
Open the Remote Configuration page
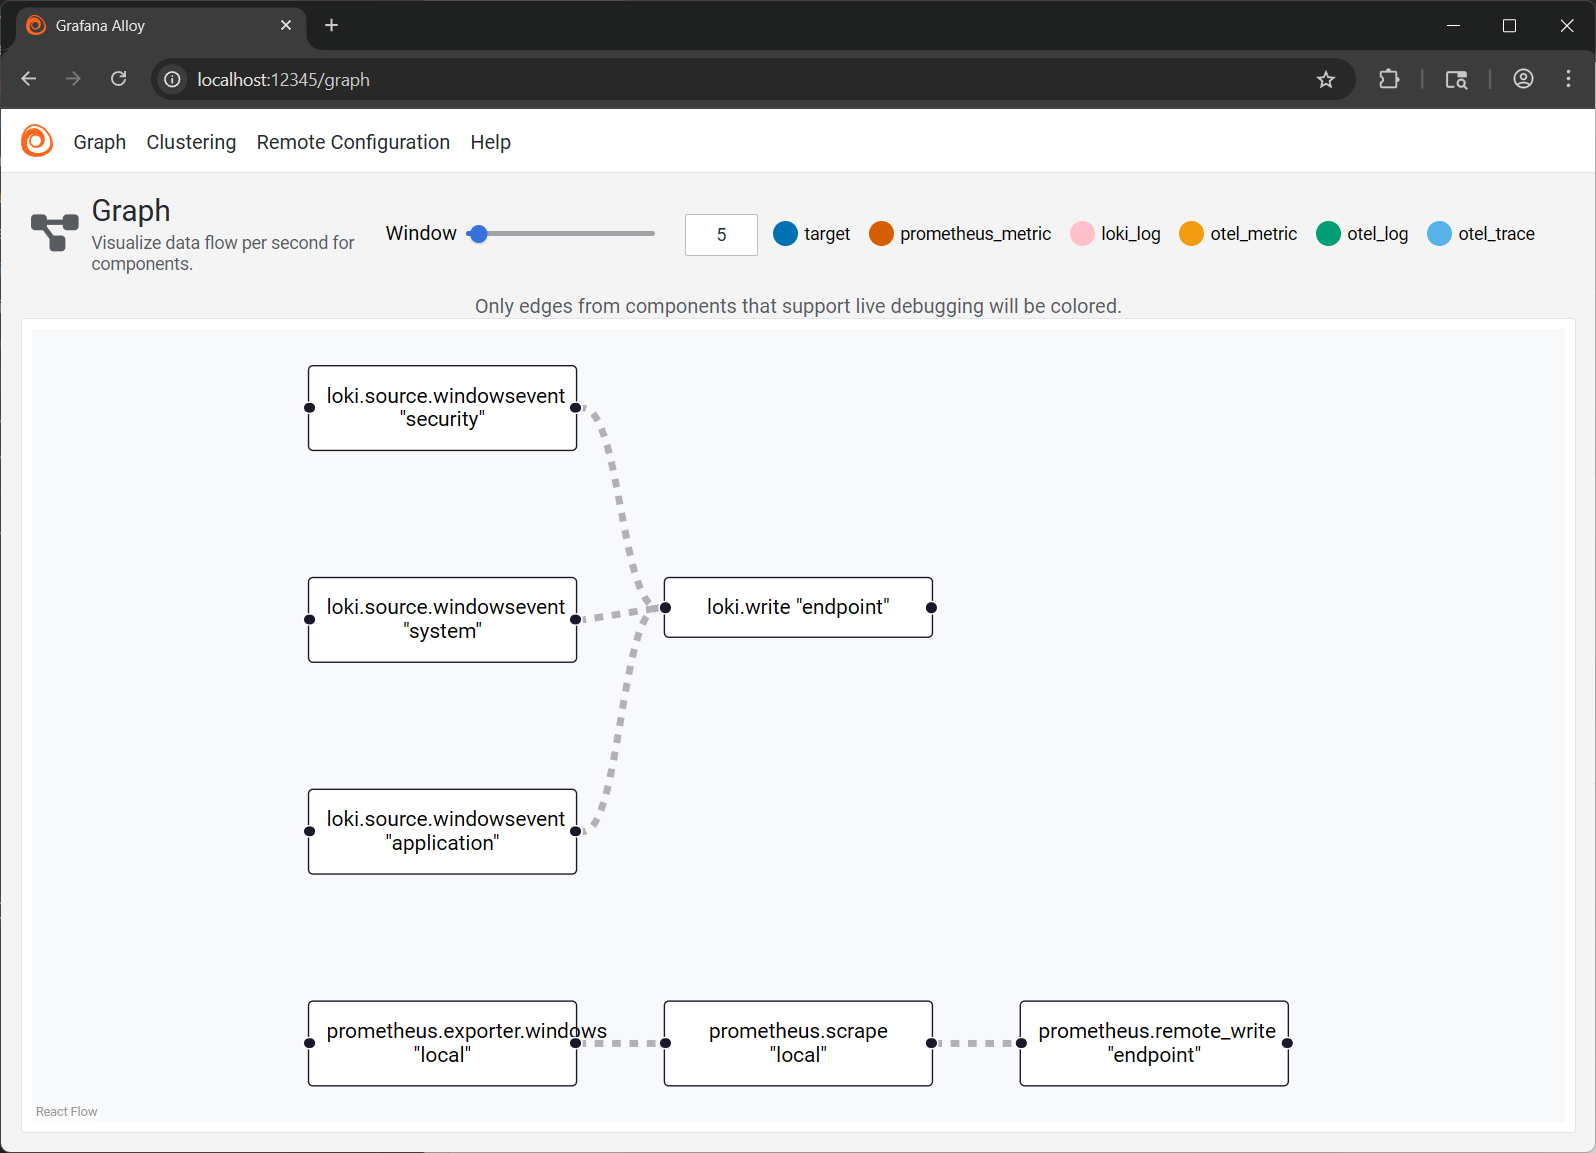(353, 142)
